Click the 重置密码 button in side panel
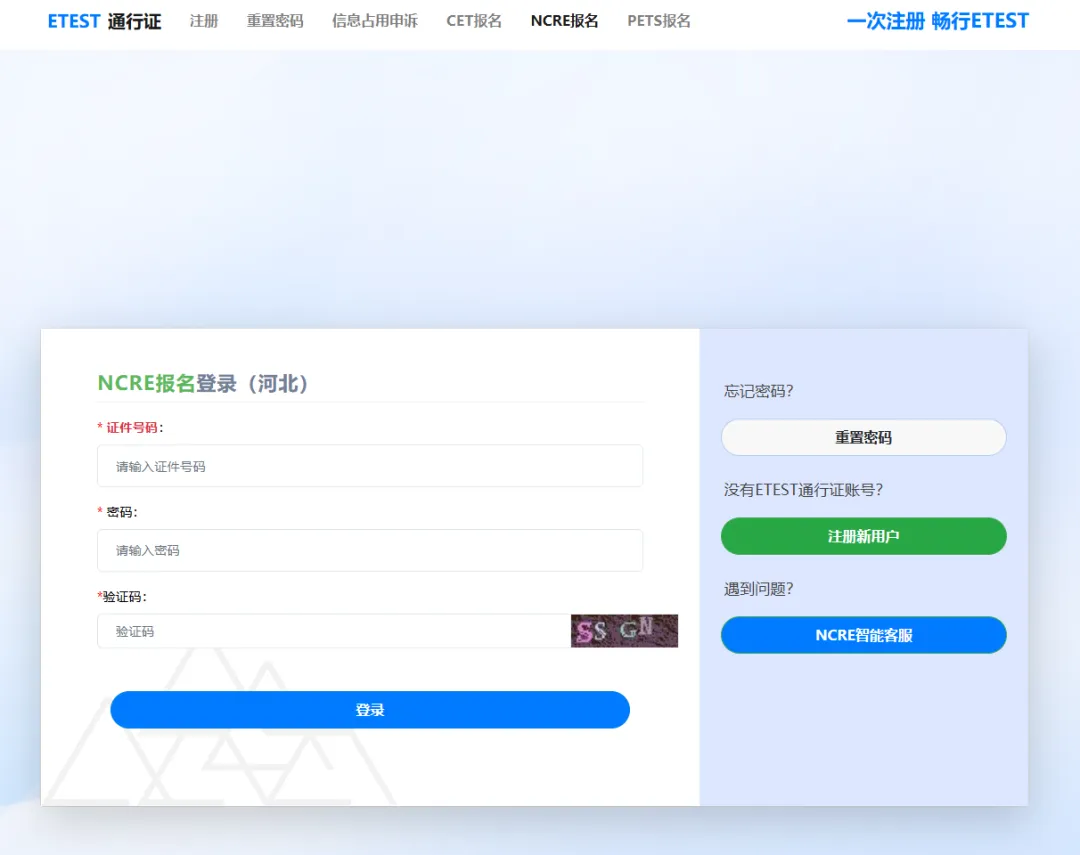Viewport: 1080px width, 855px height. click(864, 437)
